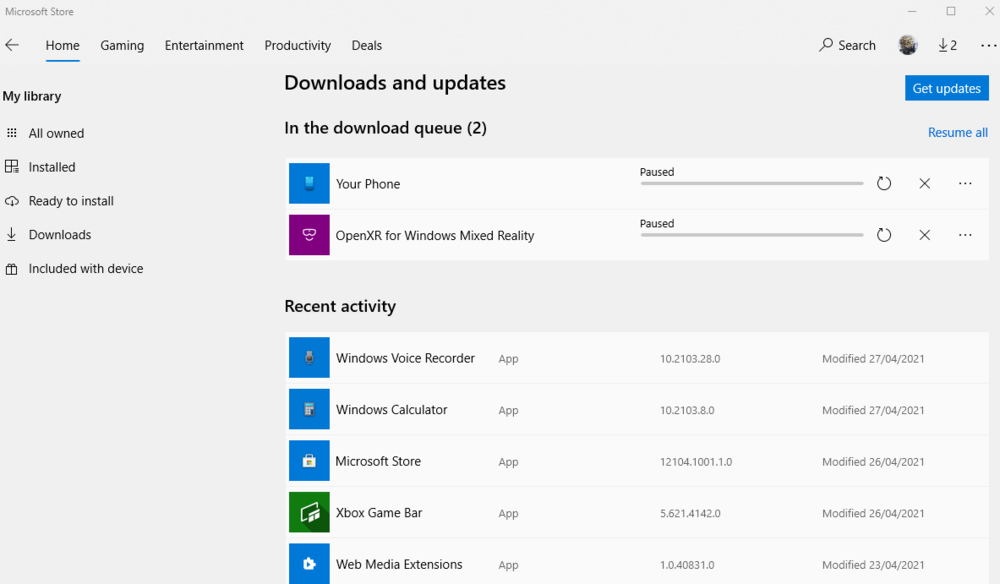The height and width of the screenshot is (584, 1000).
Task: Restart the Your Phone download
Action: pyautogui.click(x=884, y=184)
